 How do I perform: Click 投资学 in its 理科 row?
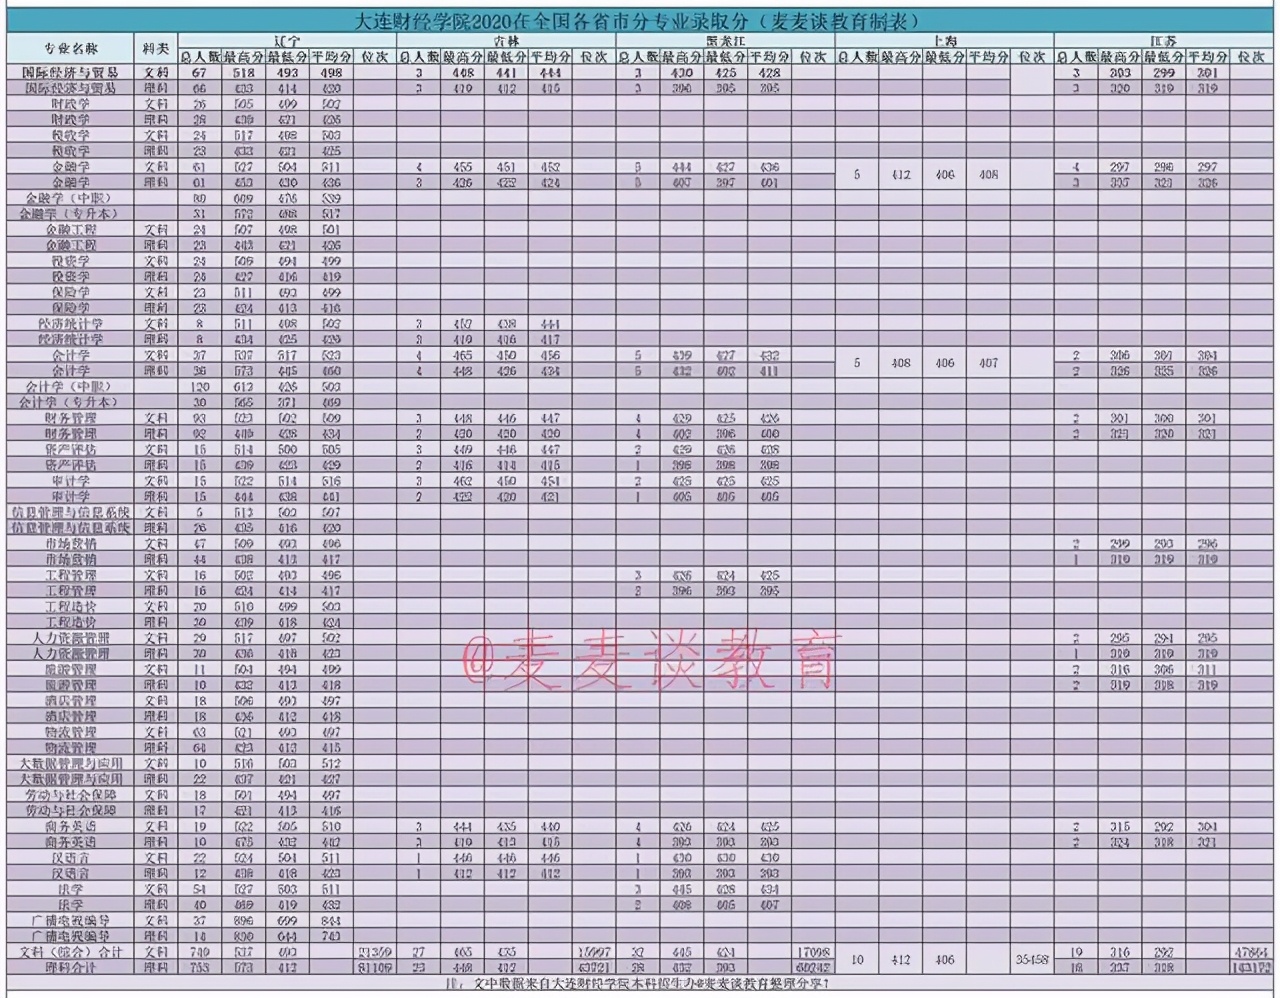click(x=71, y=276)
